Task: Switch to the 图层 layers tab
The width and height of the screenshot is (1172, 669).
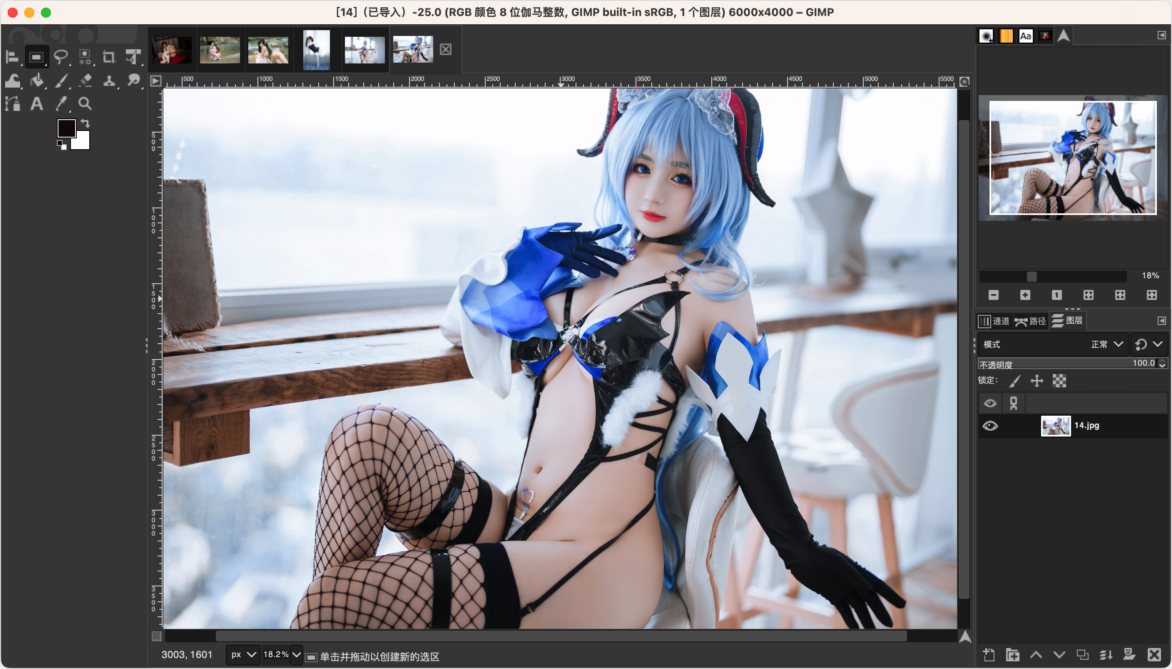Action: point(1067,321)
